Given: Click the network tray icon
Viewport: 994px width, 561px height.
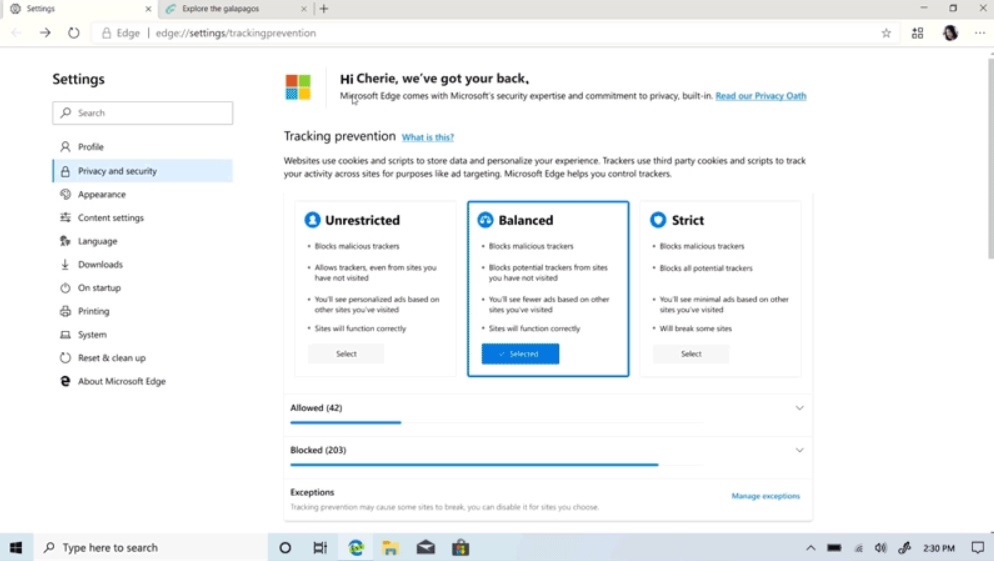Looking at the screenshot, I should tap(858, 548).
